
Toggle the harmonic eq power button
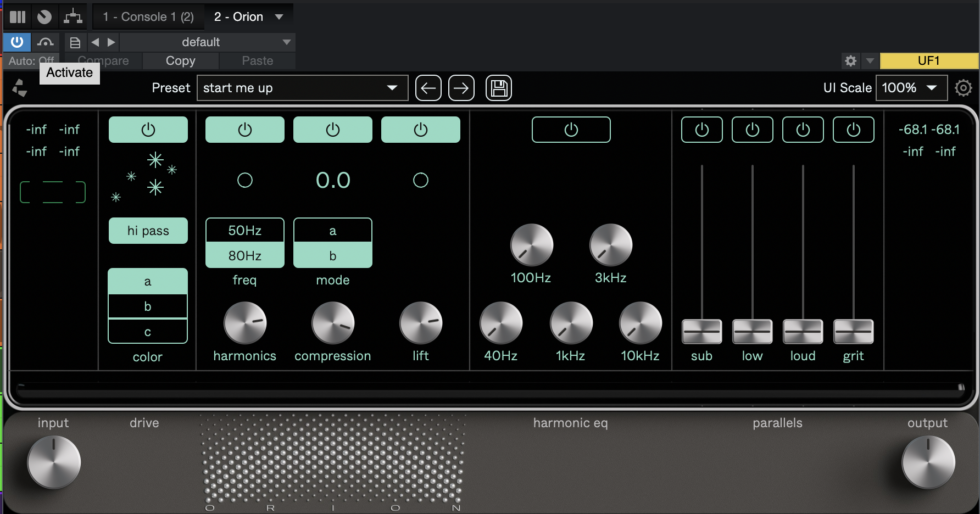[571, 129]
